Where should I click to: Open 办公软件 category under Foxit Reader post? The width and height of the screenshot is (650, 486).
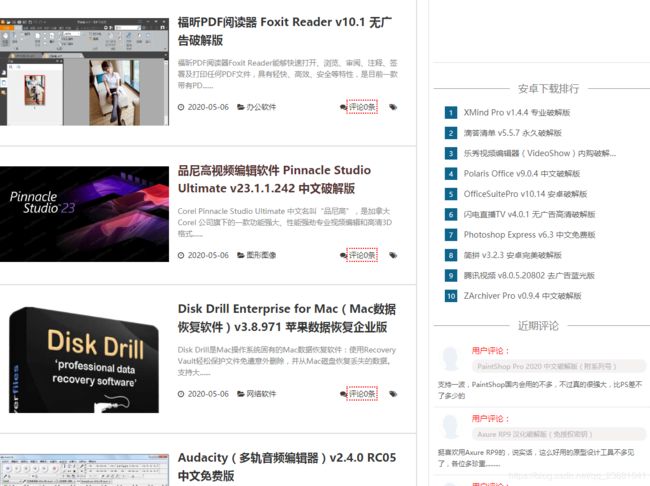pyautogui.click(x=261, y=107)
